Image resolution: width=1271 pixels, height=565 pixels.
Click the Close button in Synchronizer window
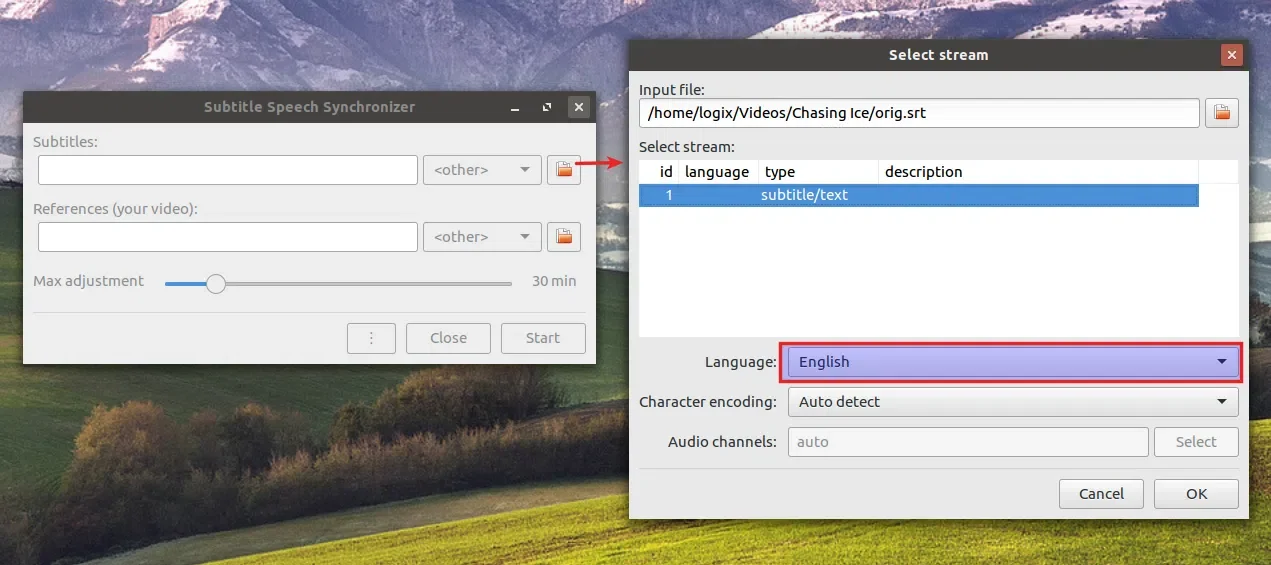click(448, 338)
